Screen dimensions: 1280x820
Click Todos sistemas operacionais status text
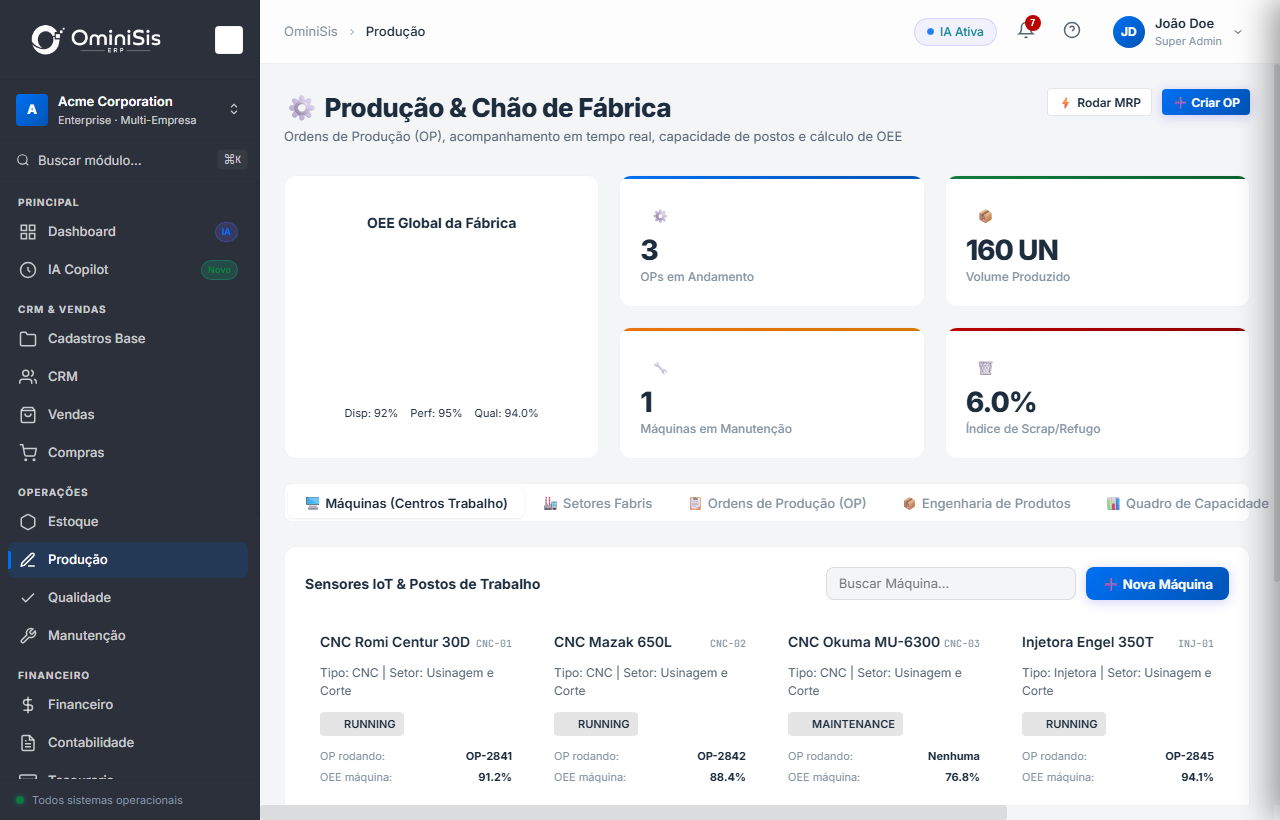(107, 800)
